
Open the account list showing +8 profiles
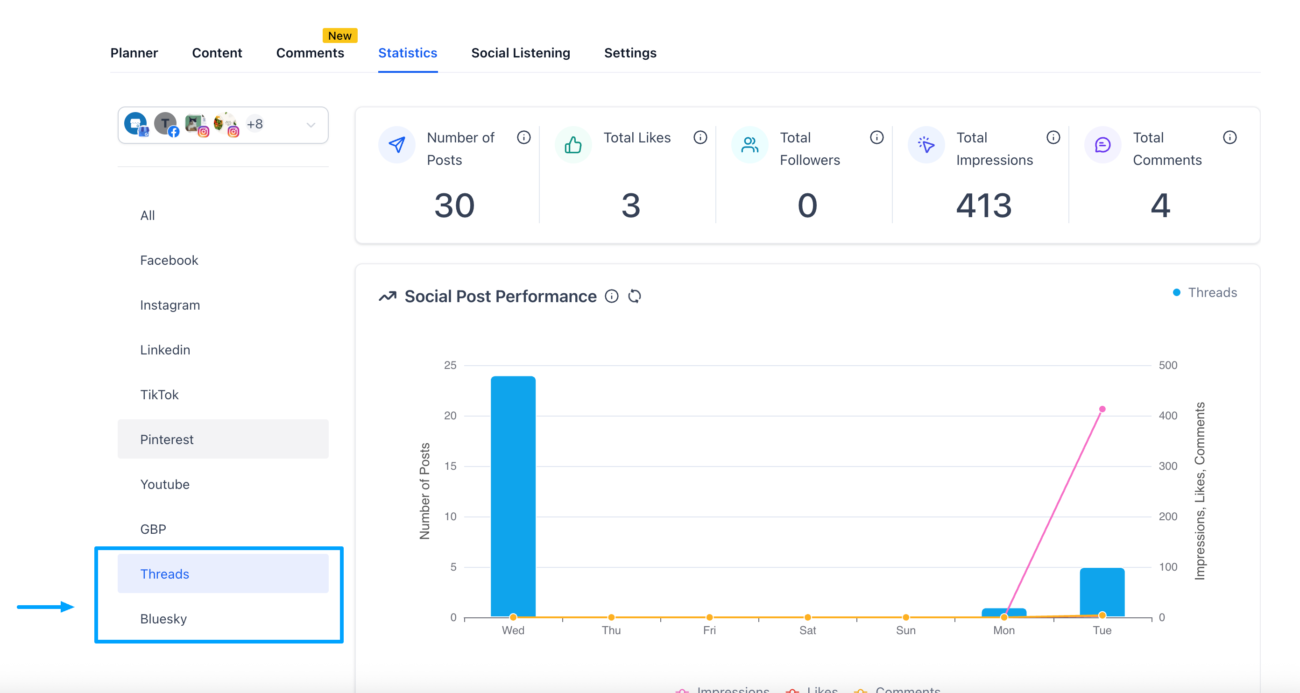coord(255,124)
